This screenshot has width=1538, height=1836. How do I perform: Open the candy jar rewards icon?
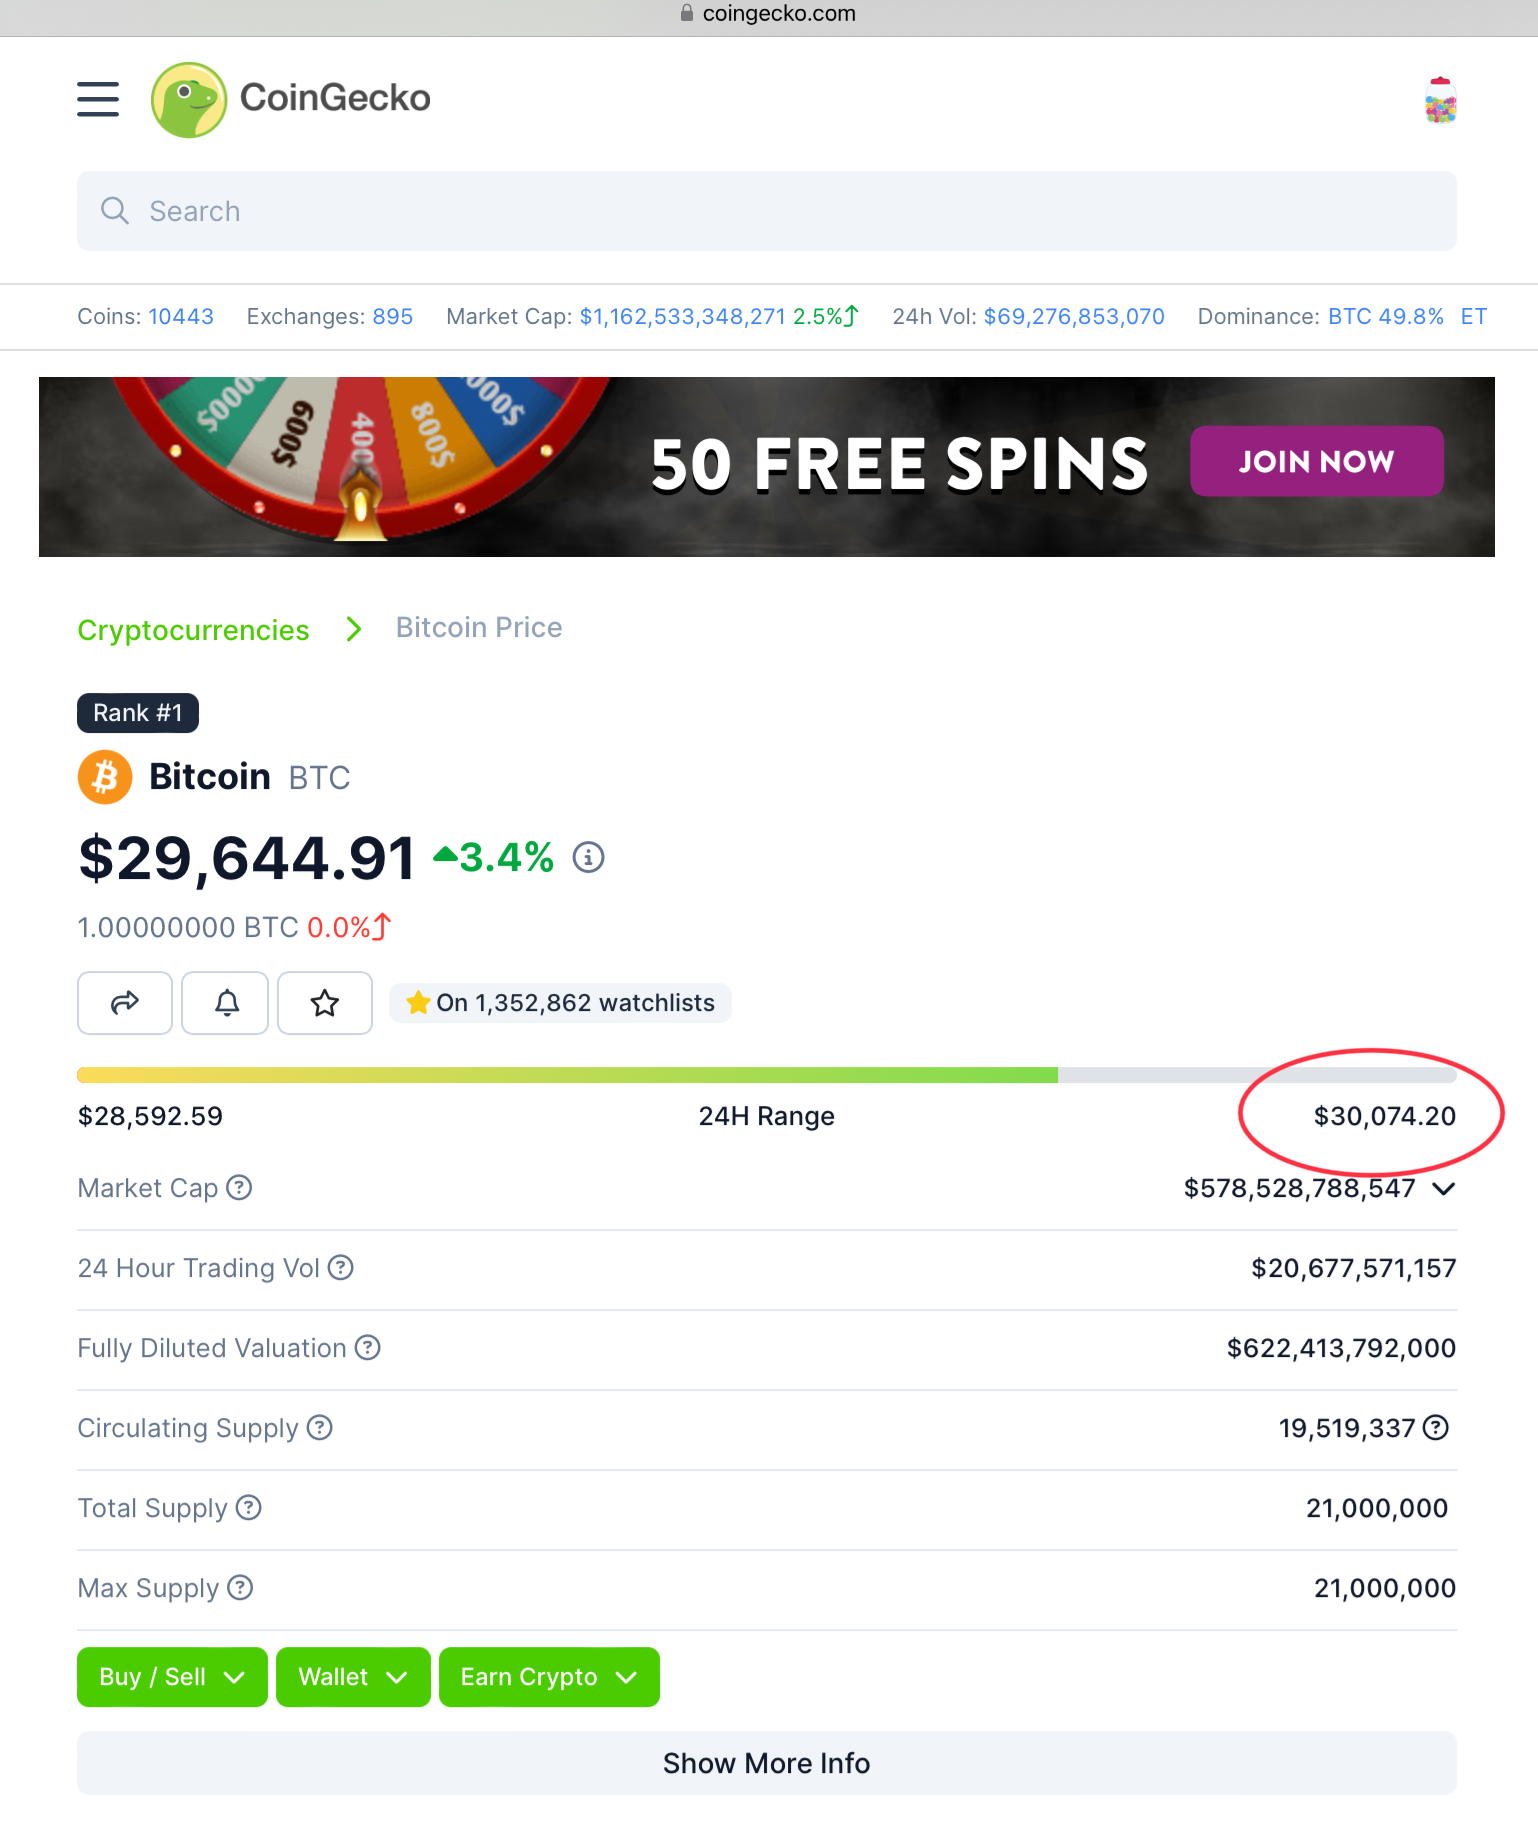click(x=1440, y=101)
